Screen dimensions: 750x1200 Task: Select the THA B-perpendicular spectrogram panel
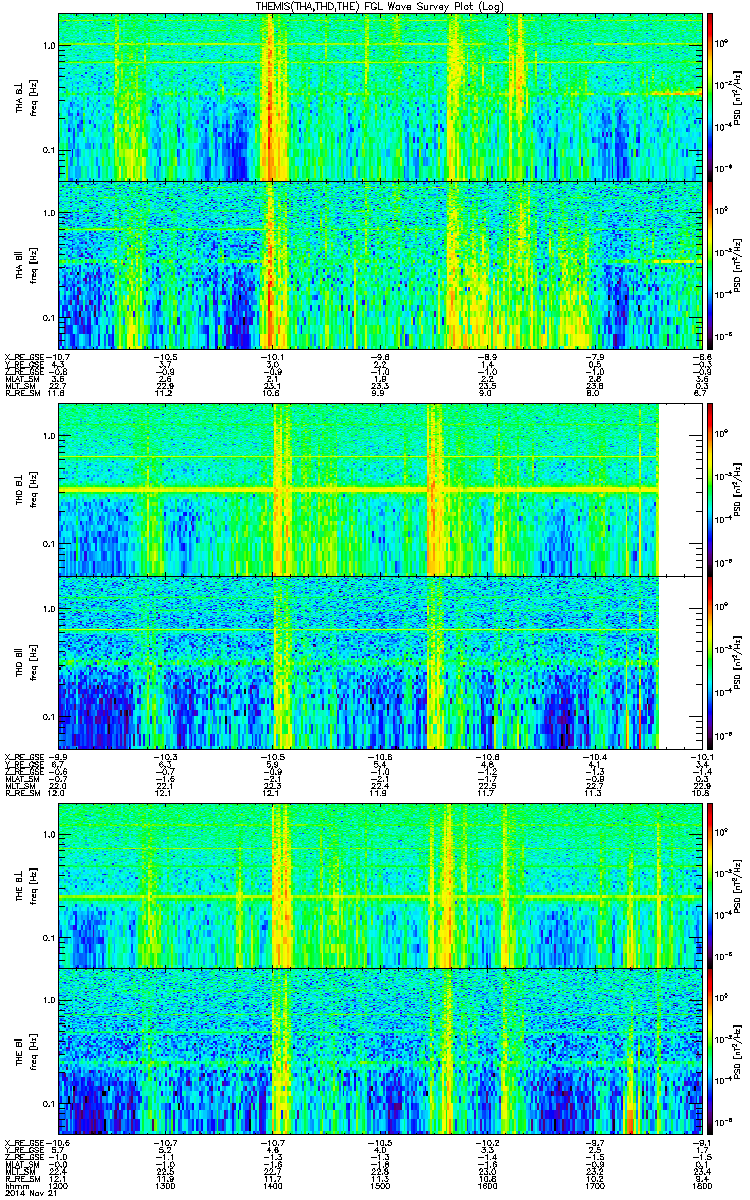379,97
